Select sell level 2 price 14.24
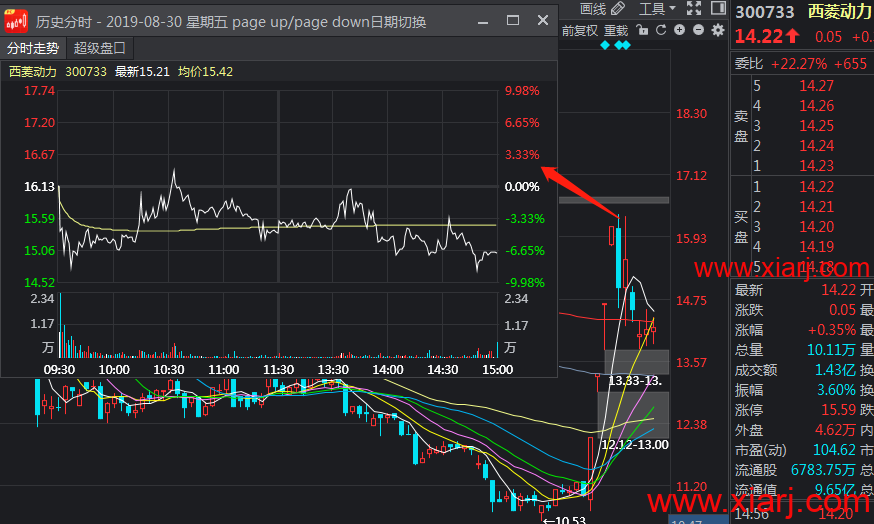Screen dimensions: 874x524 817,146
